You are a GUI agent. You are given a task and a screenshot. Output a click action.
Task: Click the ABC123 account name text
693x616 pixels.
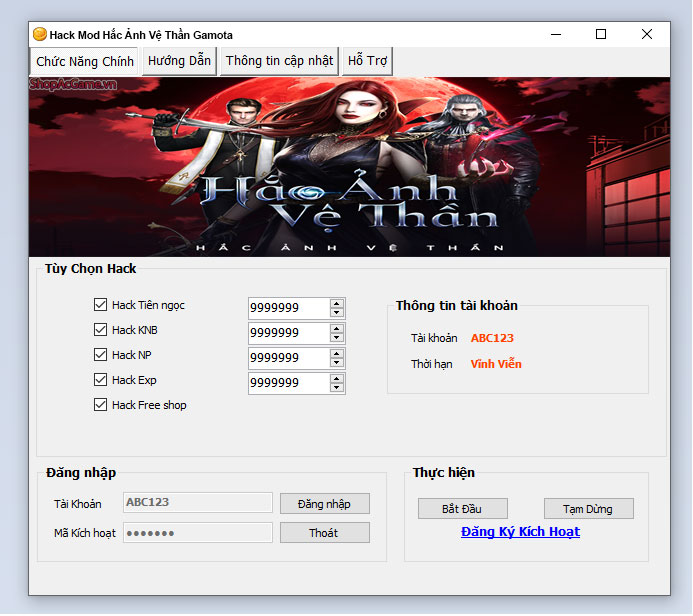[x=492, y=338]
